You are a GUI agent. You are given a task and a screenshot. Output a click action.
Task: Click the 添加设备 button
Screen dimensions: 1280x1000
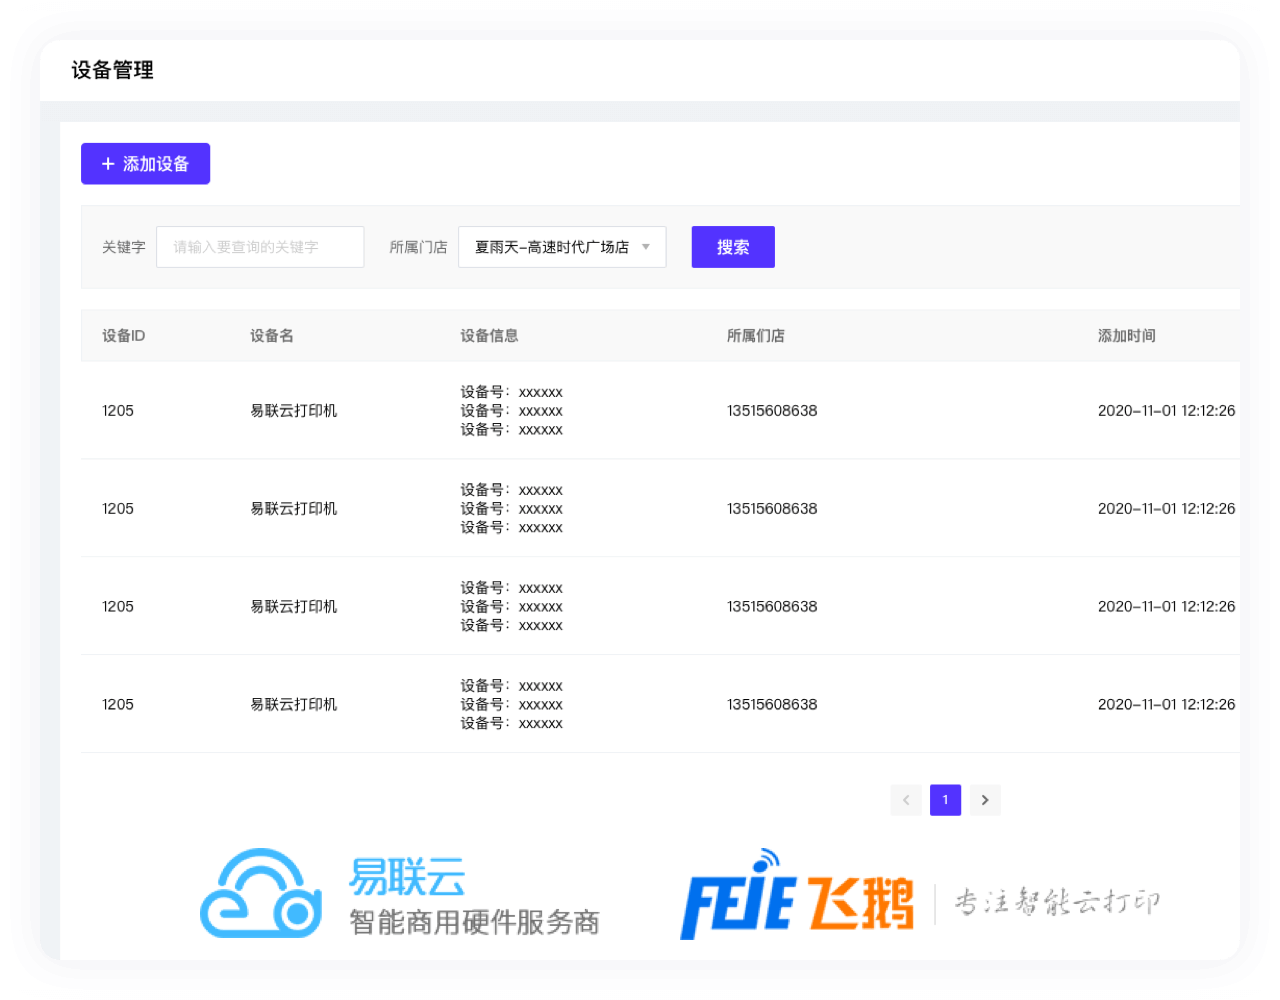coord(145,164)
